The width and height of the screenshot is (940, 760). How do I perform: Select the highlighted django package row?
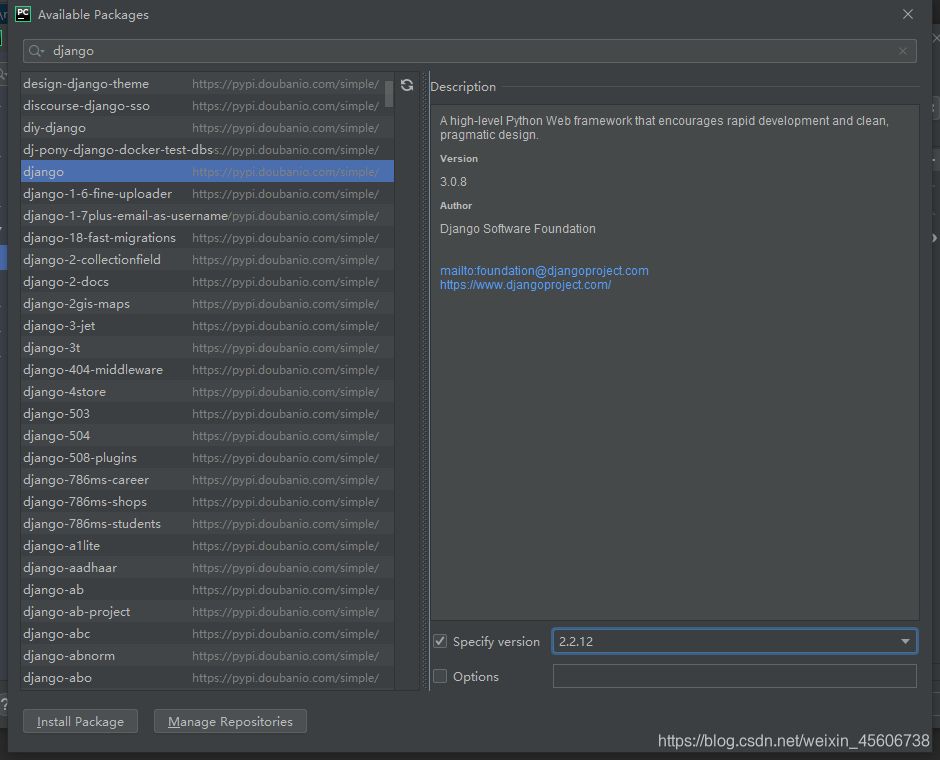point(207,172)
